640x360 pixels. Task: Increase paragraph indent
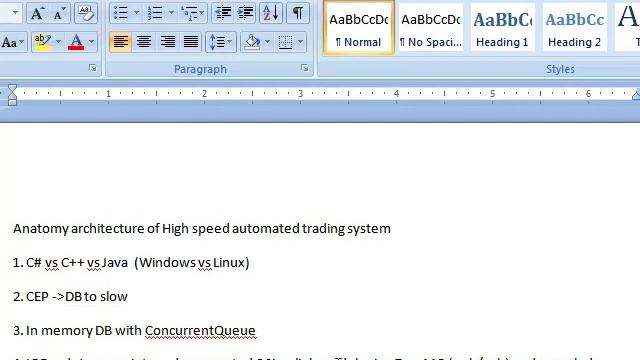point(245,13)
